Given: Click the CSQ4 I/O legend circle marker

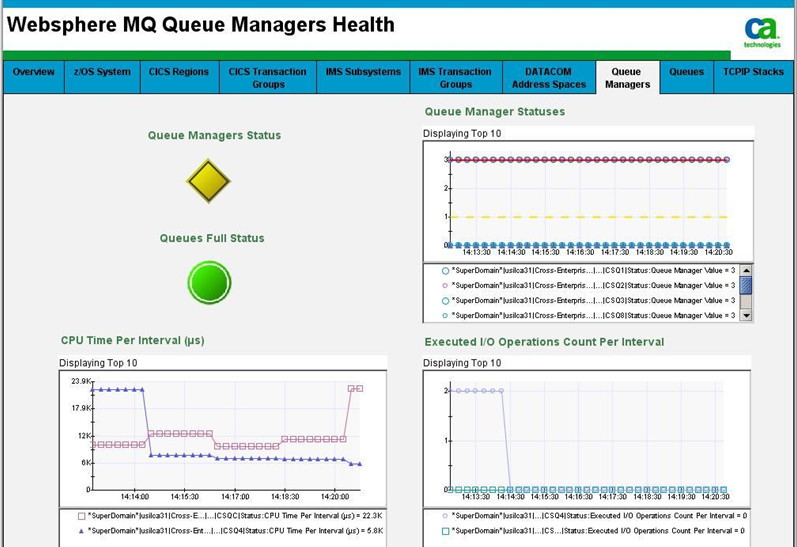Looking at the screenshot, I should pos(445,515).
